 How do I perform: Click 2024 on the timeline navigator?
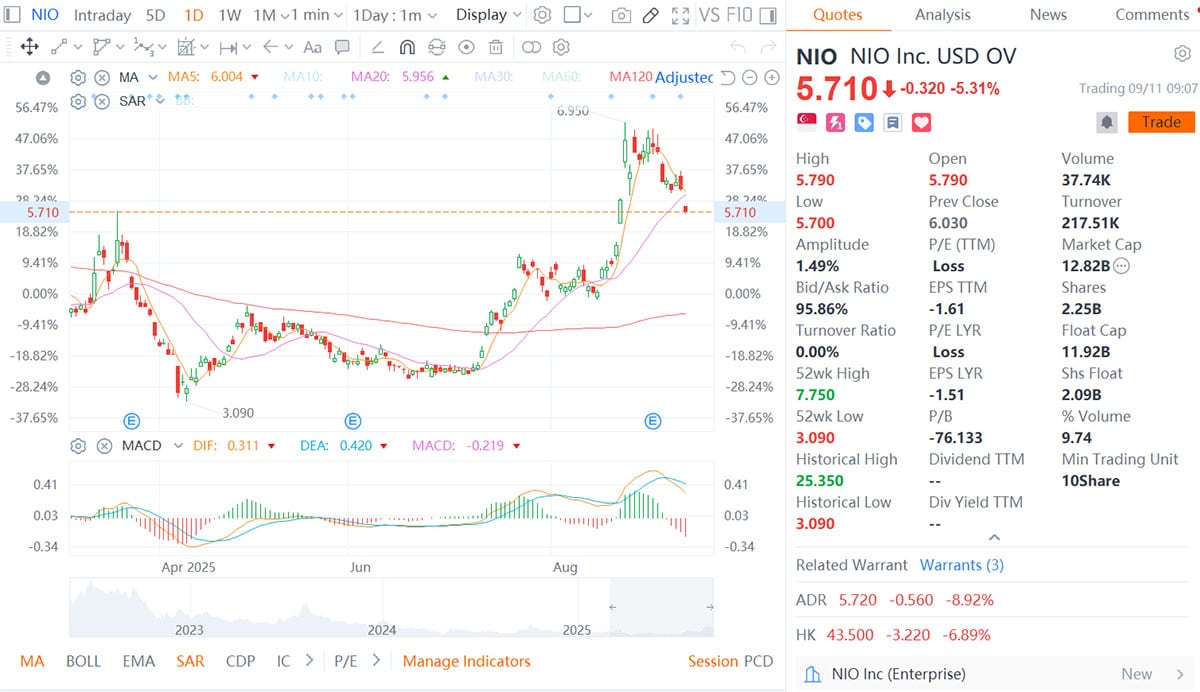coord(384,628)
